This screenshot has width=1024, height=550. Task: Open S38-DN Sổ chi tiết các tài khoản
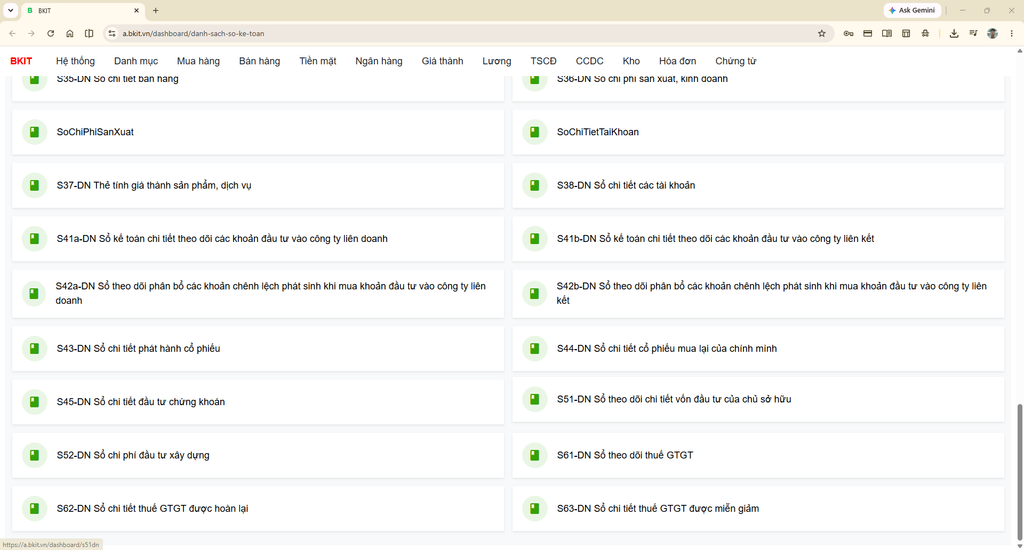(x=758, y=186)
